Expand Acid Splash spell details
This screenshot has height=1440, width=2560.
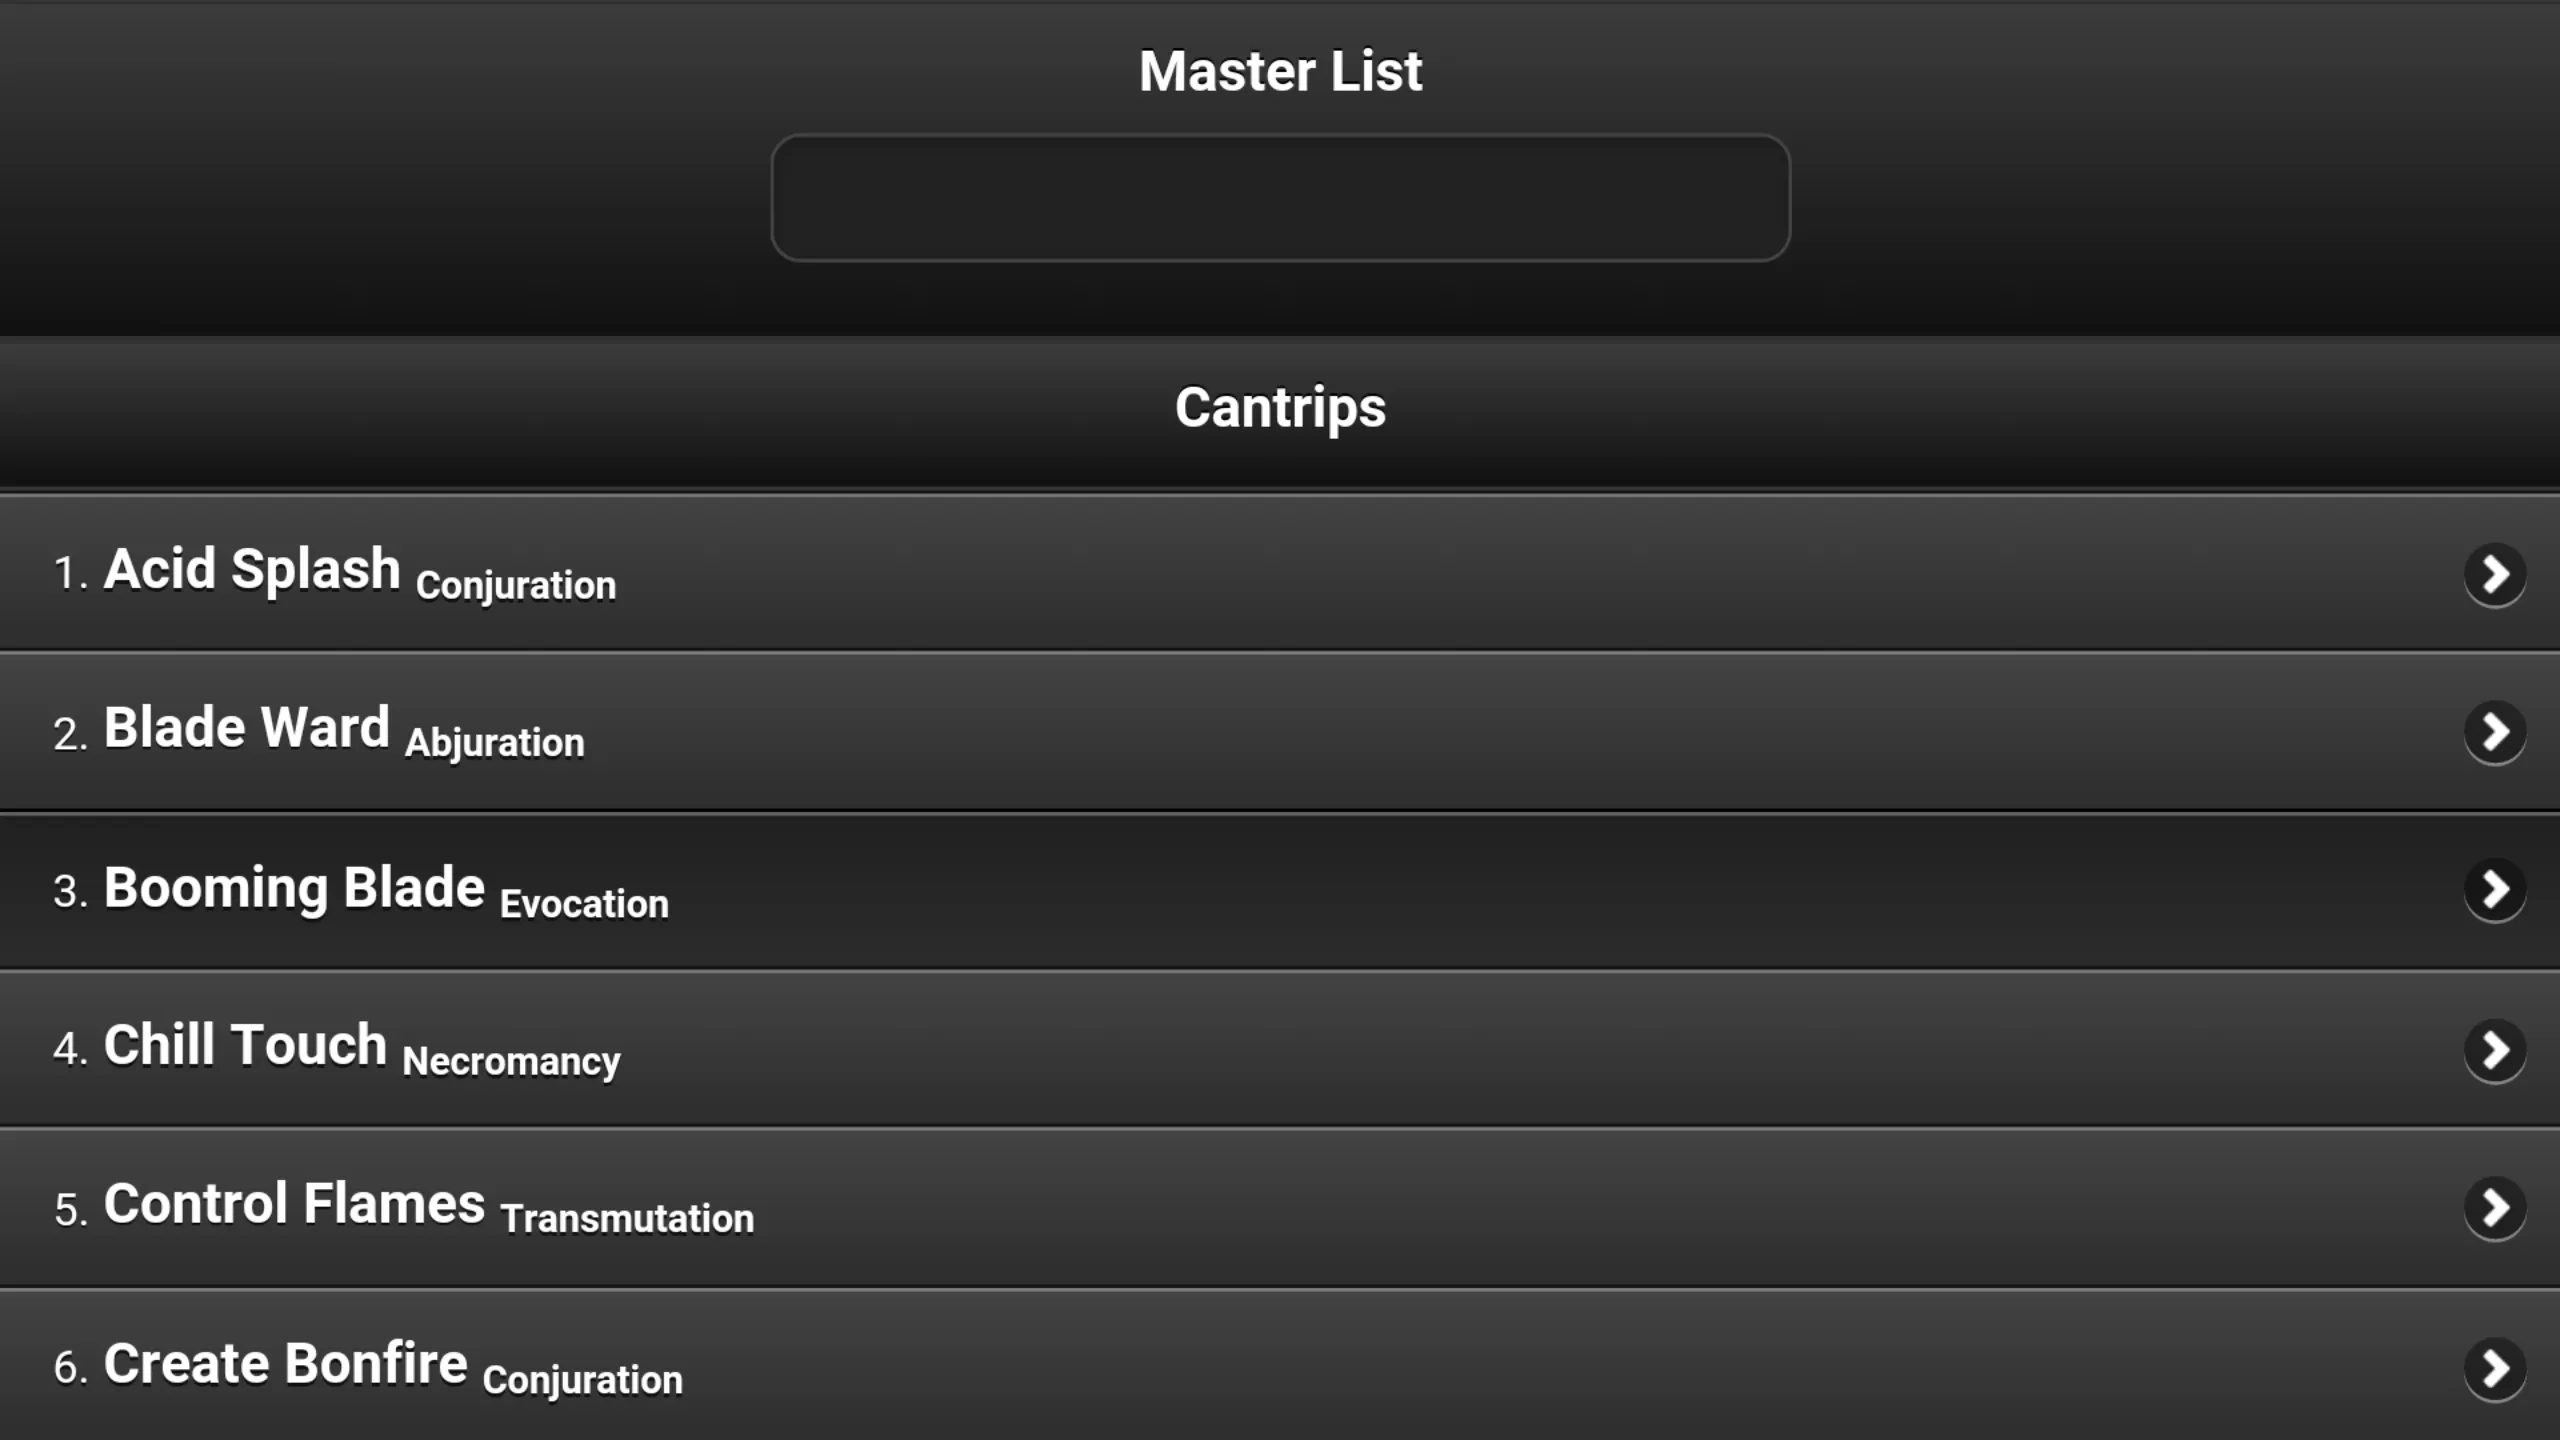tap(2495, 573)
